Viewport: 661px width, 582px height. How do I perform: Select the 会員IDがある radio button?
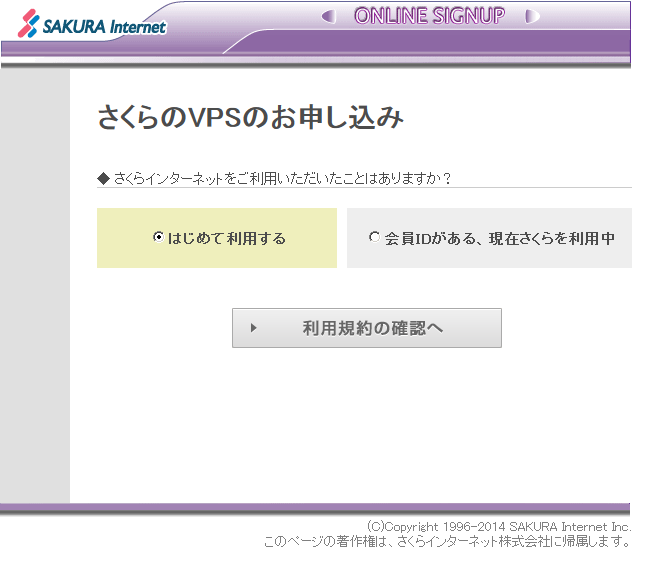tap(374, 238)
